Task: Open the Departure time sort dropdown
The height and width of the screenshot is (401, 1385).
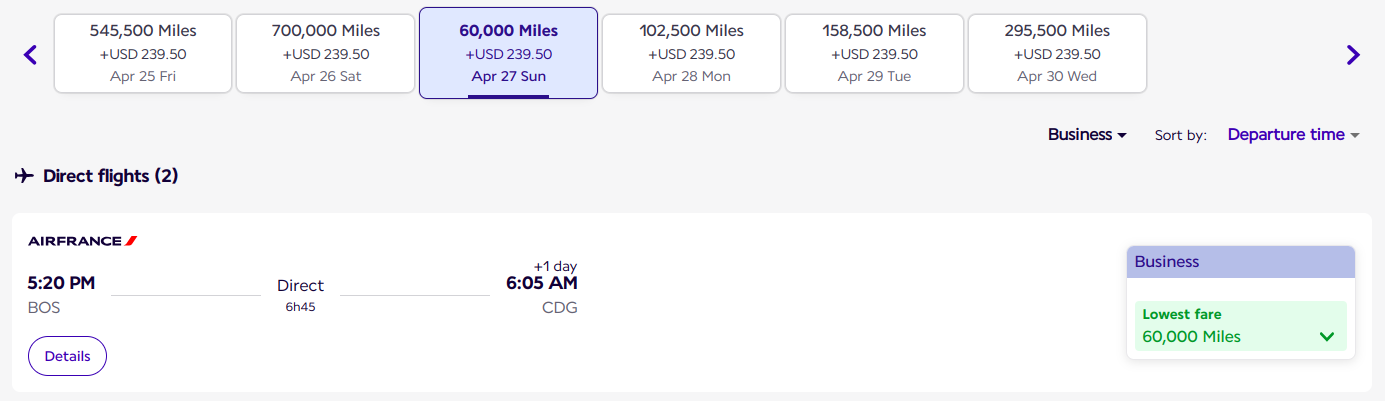Action: tap(1294, 134)
